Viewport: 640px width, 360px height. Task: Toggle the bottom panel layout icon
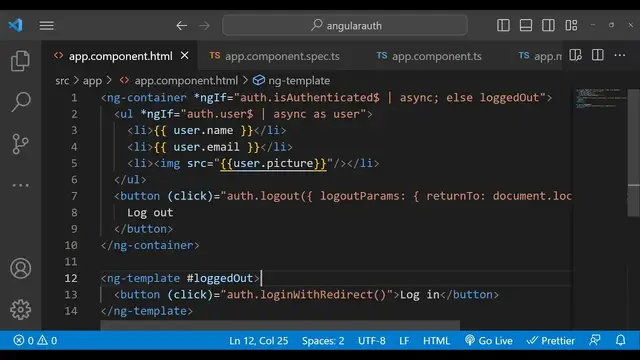coord(526,25)
